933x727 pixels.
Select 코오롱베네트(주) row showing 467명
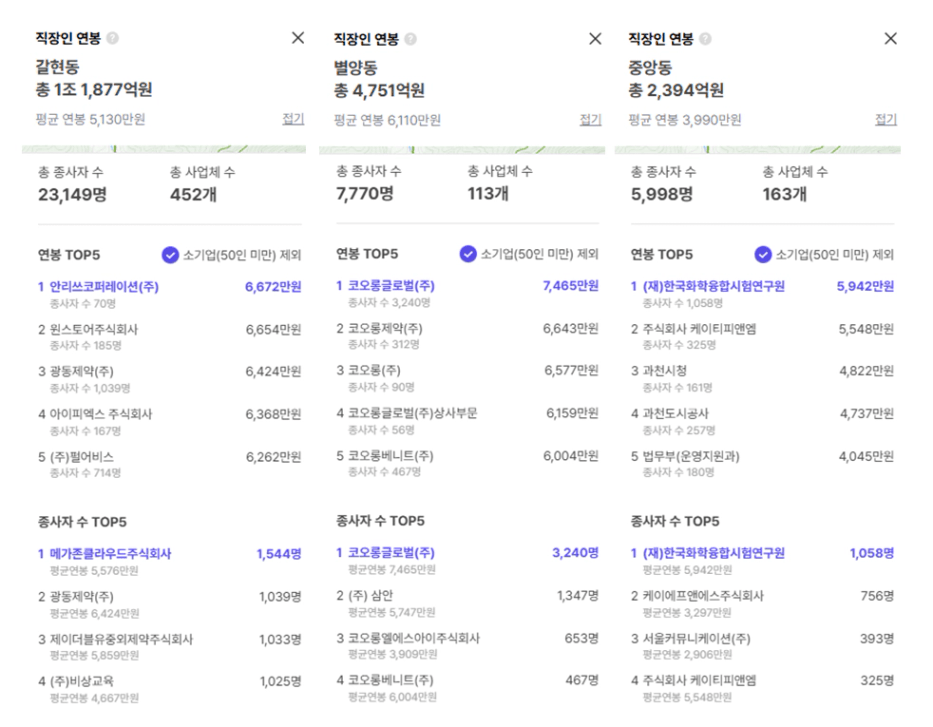click(467, 688)
